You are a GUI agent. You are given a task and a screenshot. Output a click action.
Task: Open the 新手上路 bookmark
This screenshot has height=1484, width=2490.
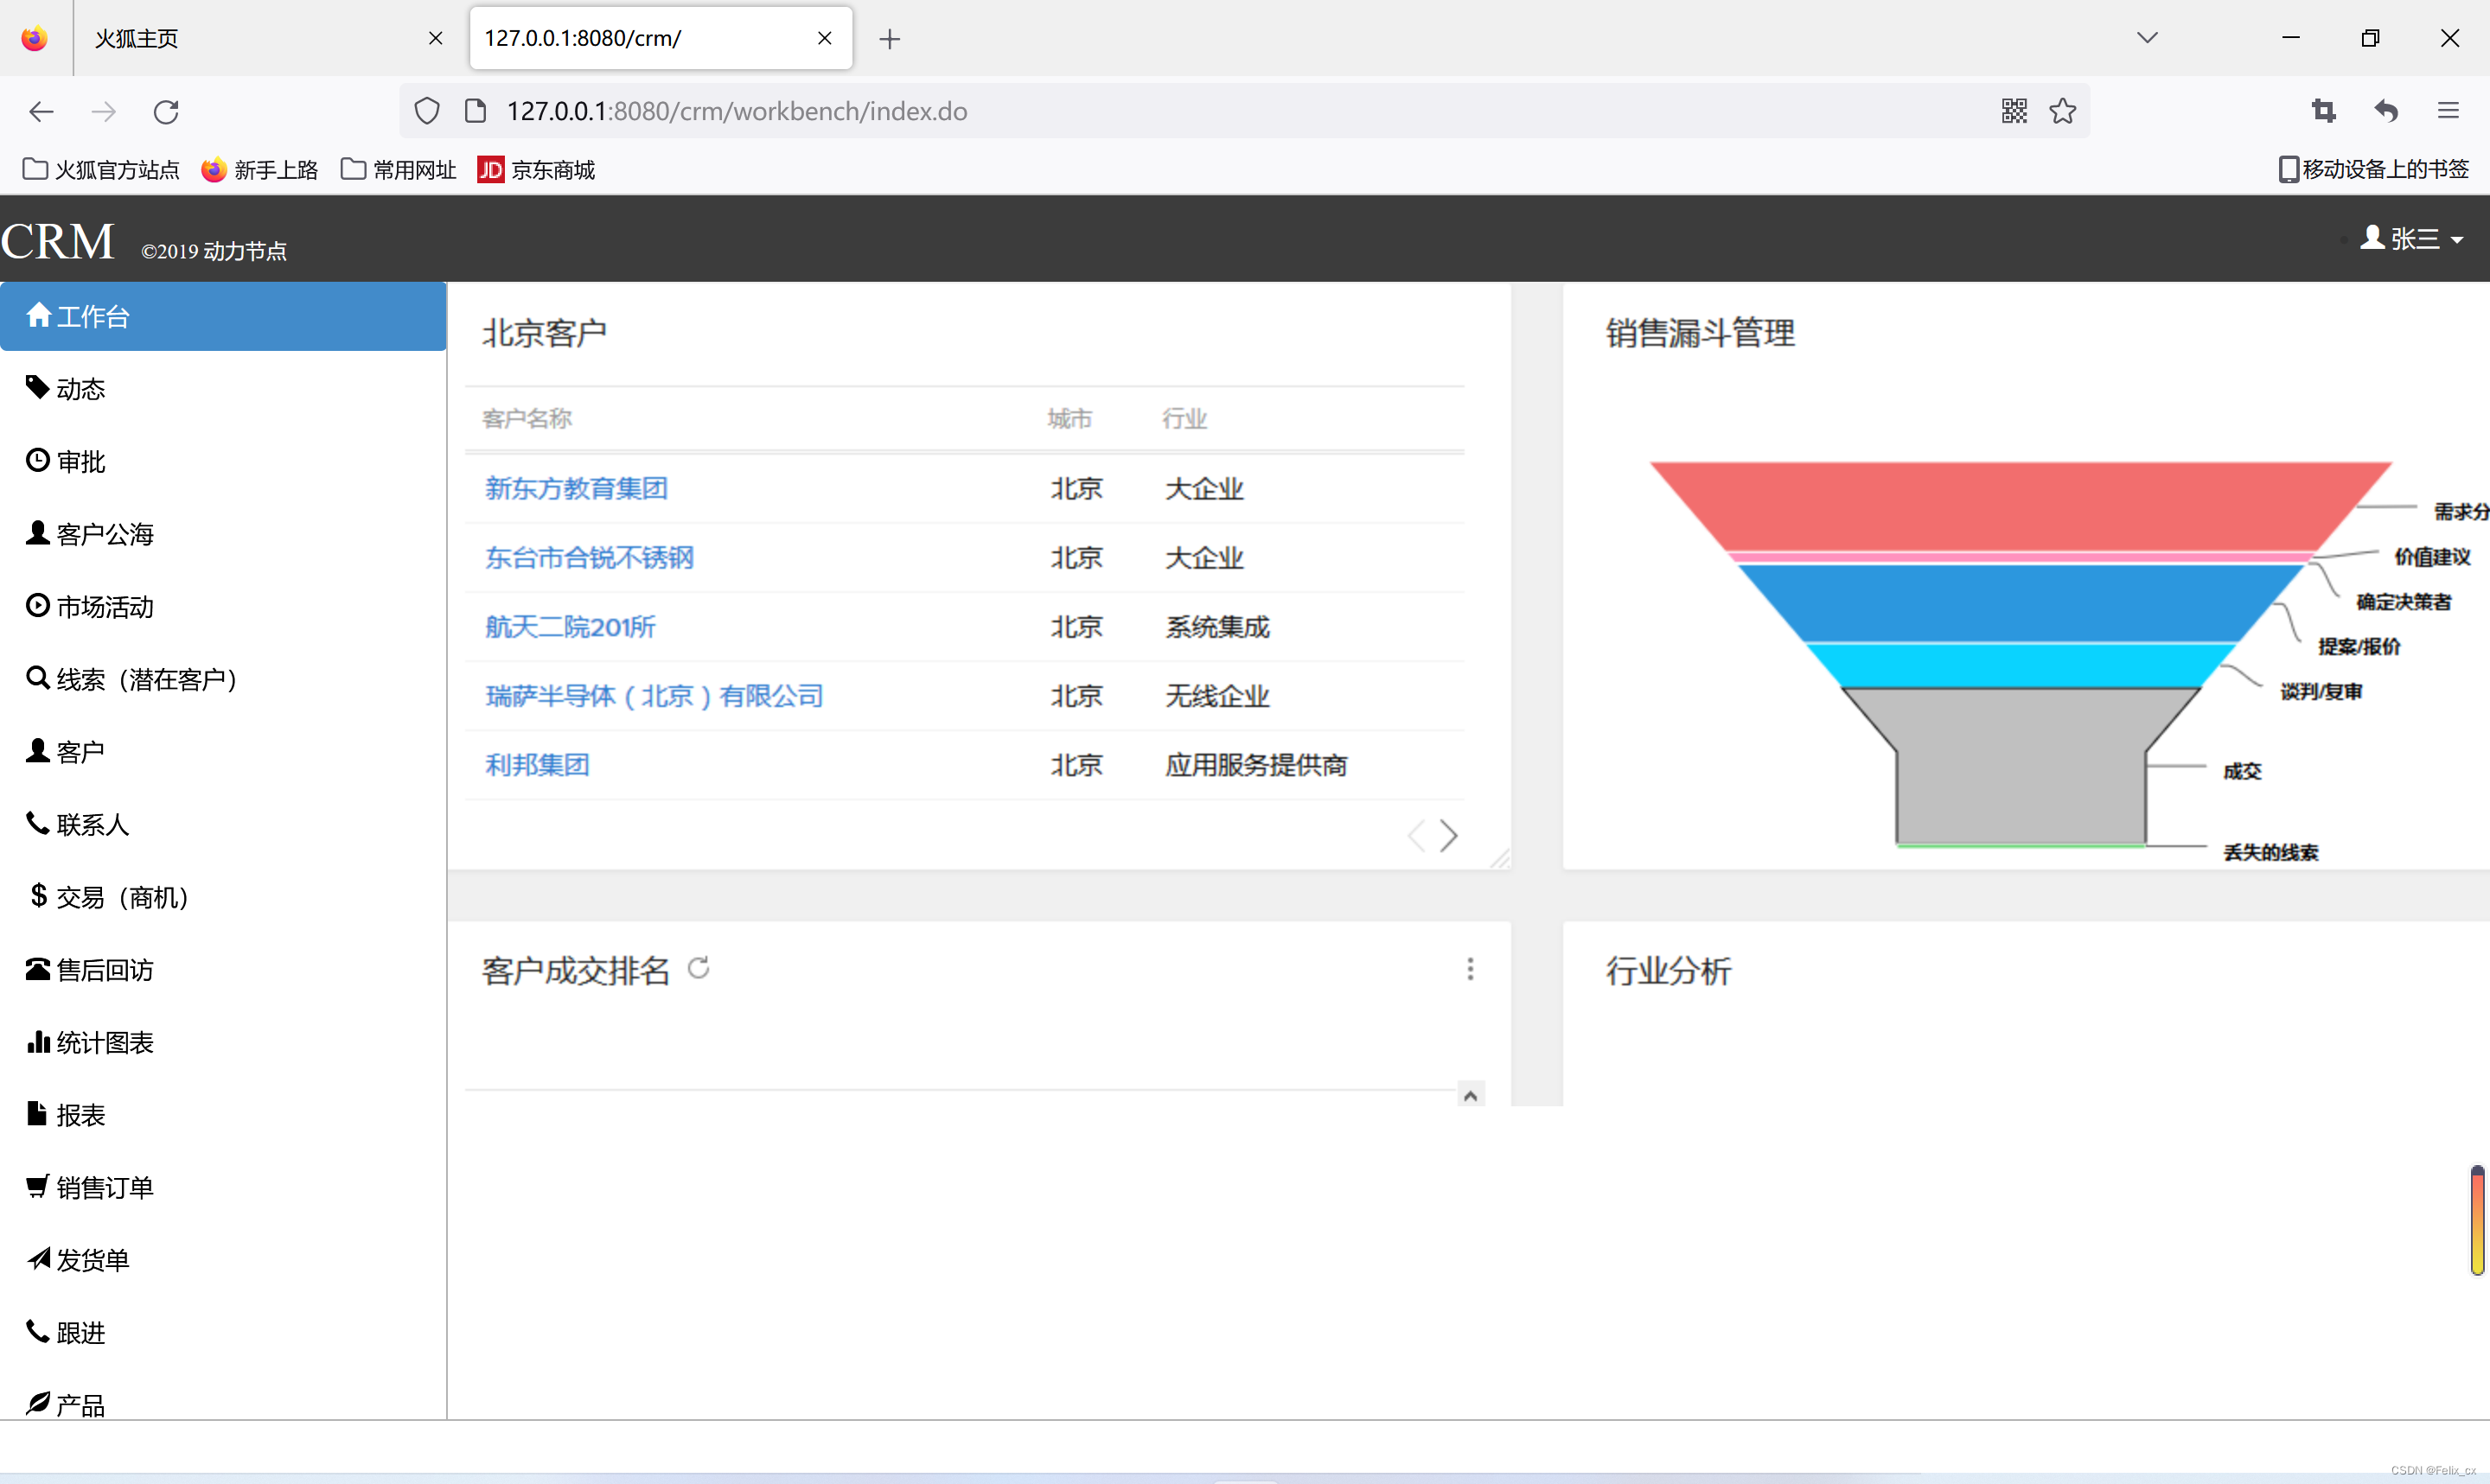259,169
